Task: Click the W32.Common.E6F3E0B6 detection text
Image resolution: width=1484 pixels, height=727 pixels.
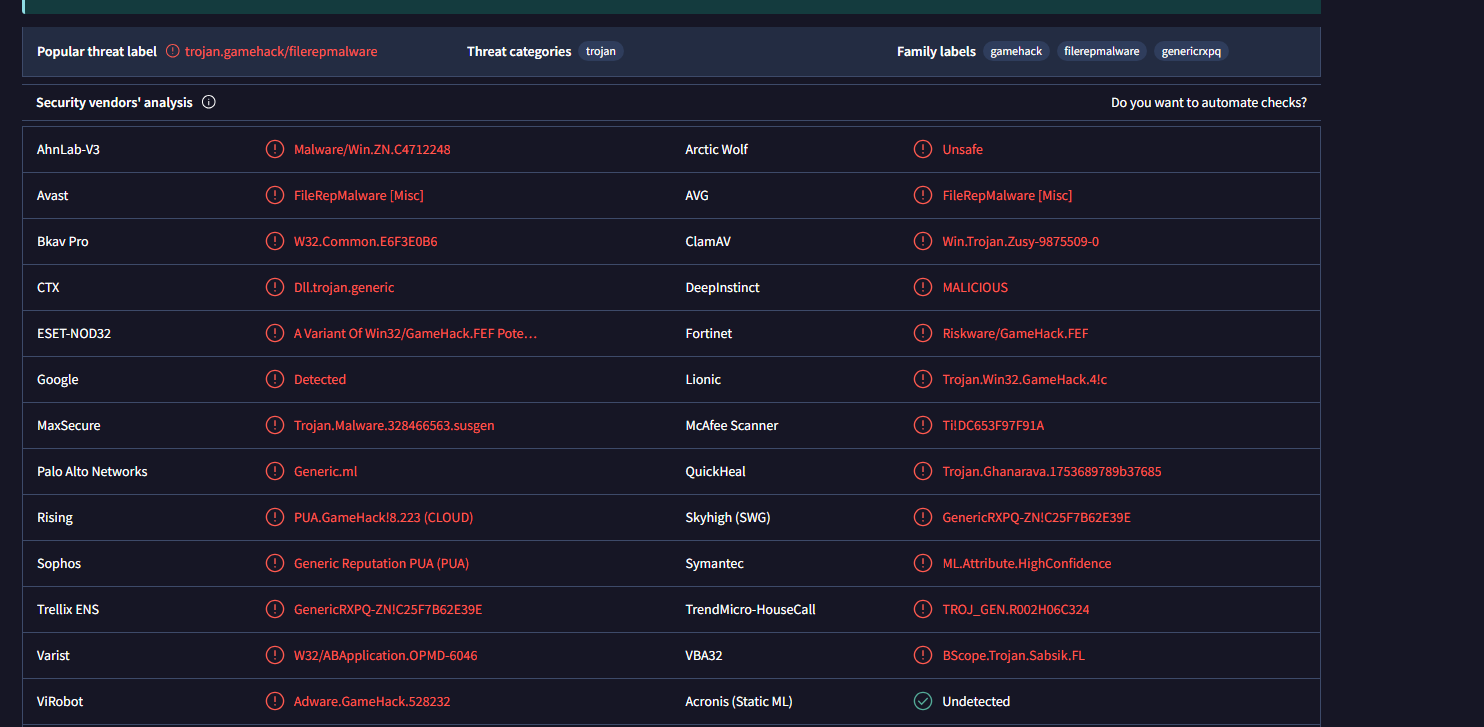Action: tap(366, 241)
